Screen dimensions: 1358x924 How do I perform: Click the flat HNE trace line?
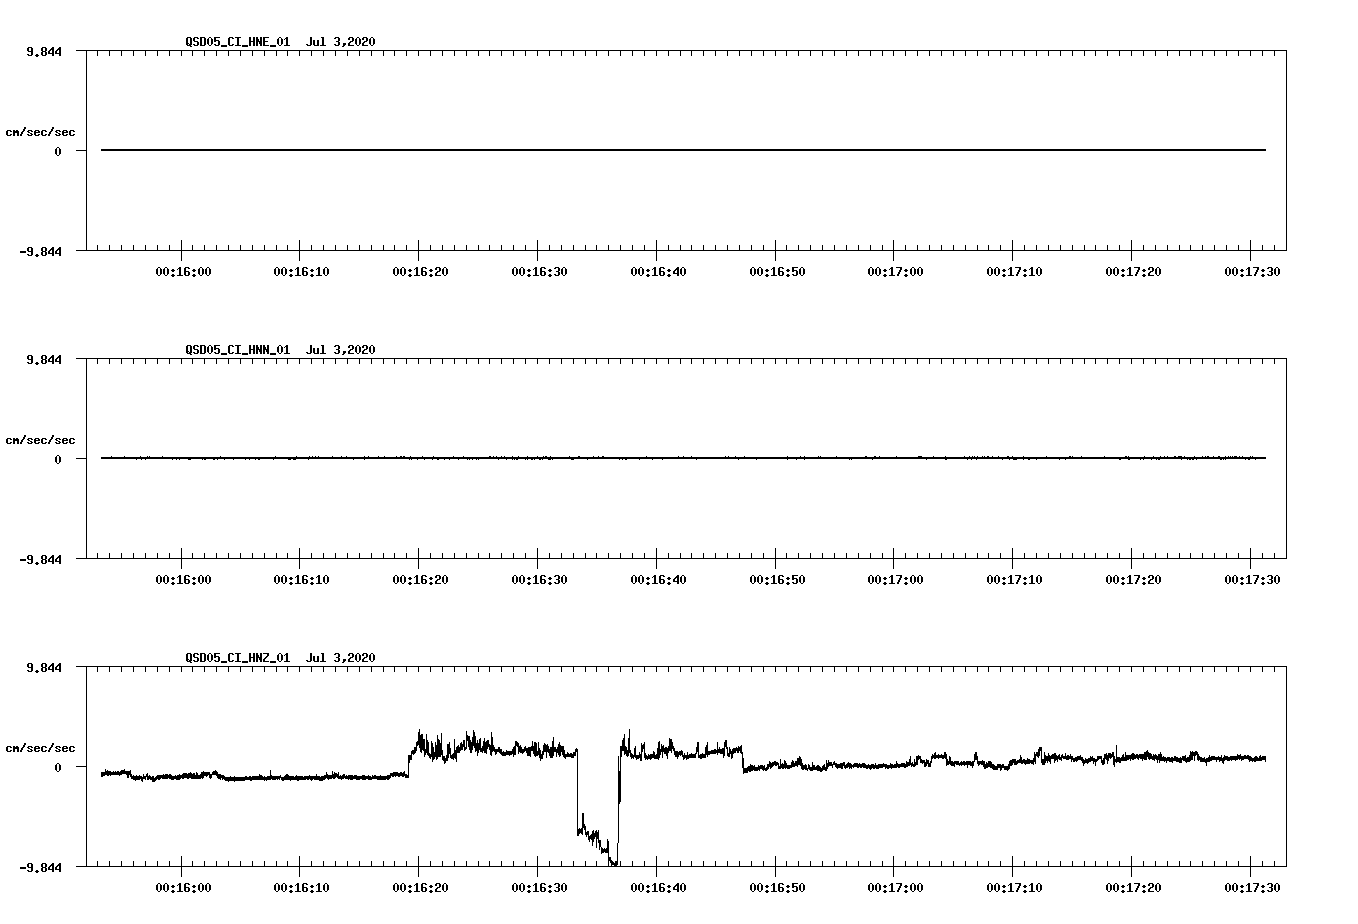point(683,150)
